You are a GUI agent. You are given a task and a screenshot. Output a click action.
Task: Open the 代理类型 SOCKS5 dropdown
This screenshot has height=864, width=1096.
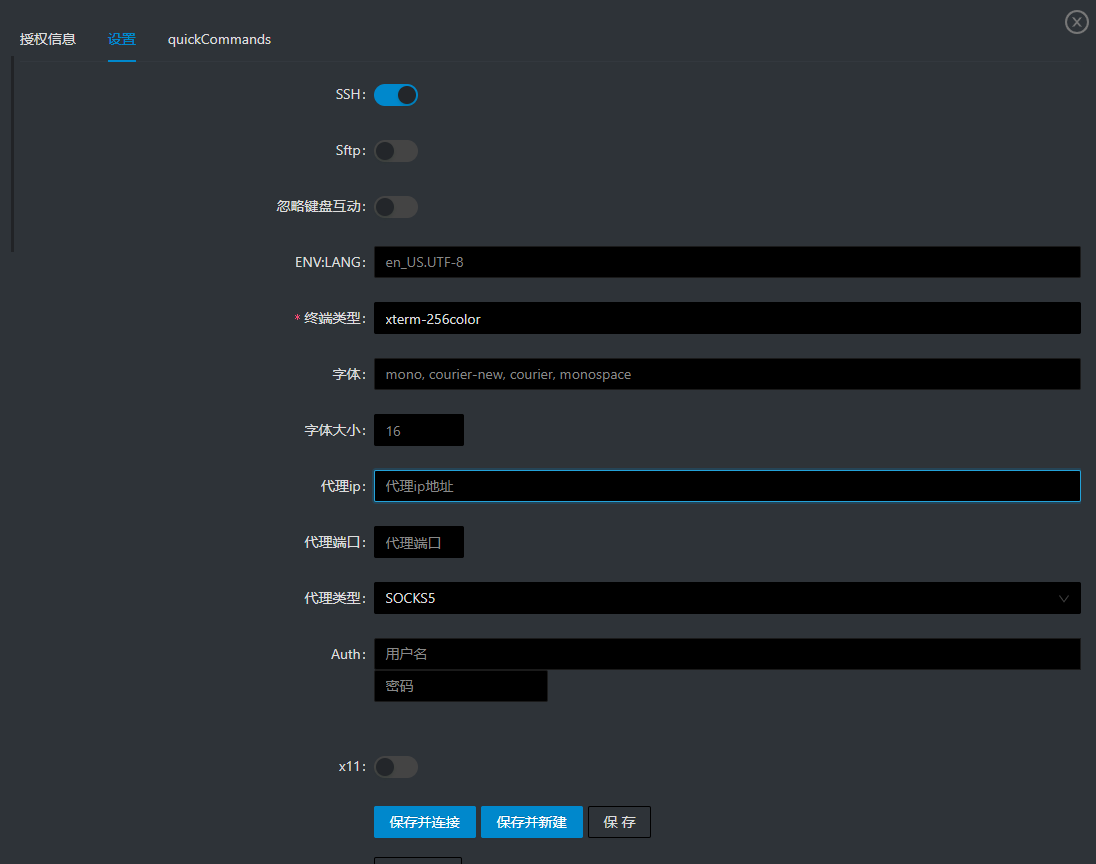click(727, 598)
